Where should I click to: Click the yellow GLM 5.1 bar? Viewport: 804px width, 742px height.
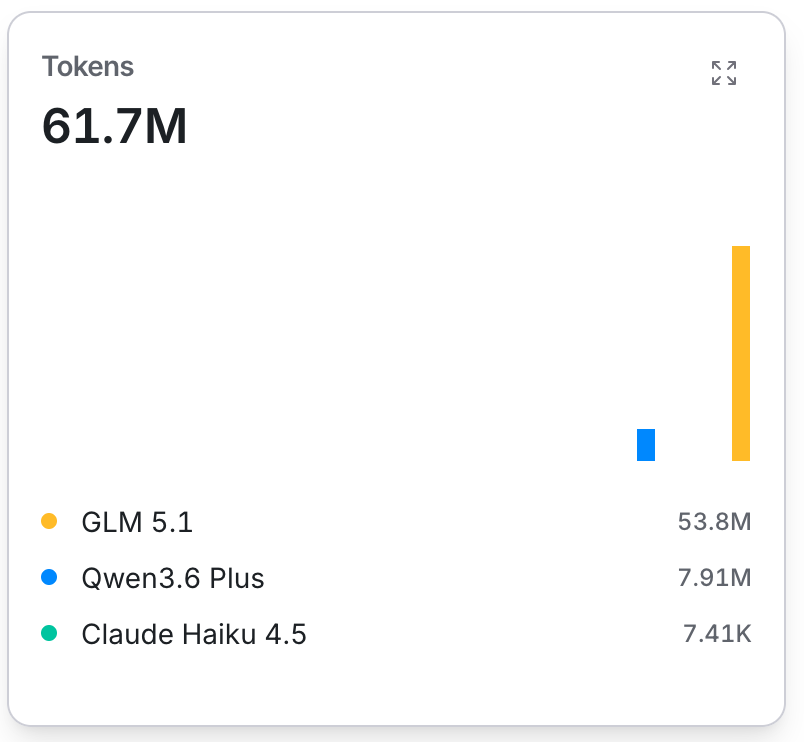pyautogui.click(x=740, y=353)
